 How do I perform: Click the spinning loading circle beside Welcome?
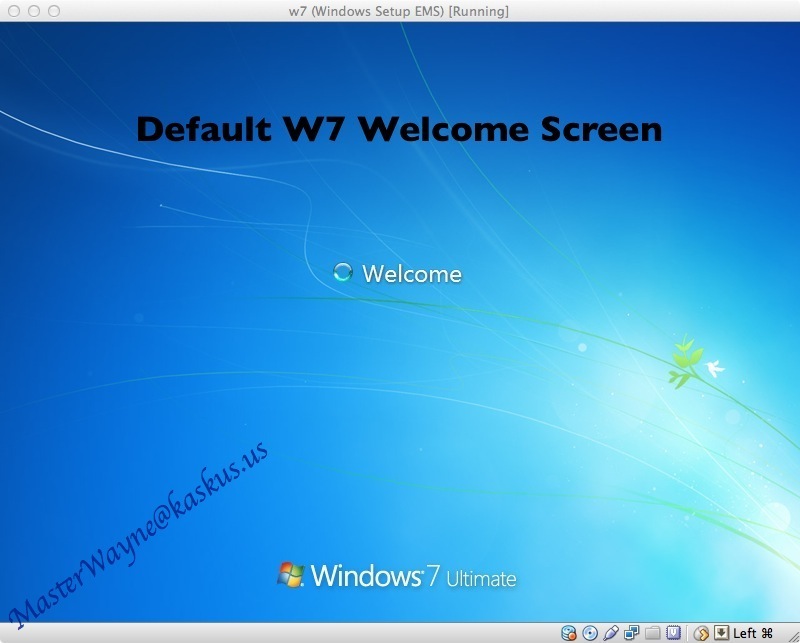(342, 272)
